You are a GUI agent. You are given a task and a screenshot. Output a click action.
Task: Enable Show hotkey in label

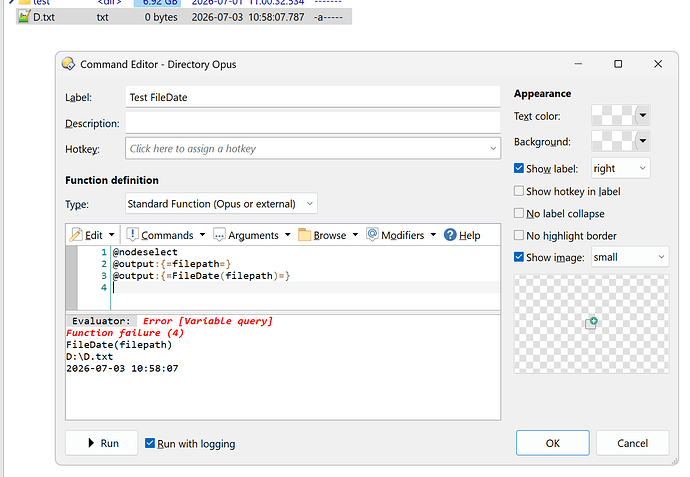pos(519,191)
